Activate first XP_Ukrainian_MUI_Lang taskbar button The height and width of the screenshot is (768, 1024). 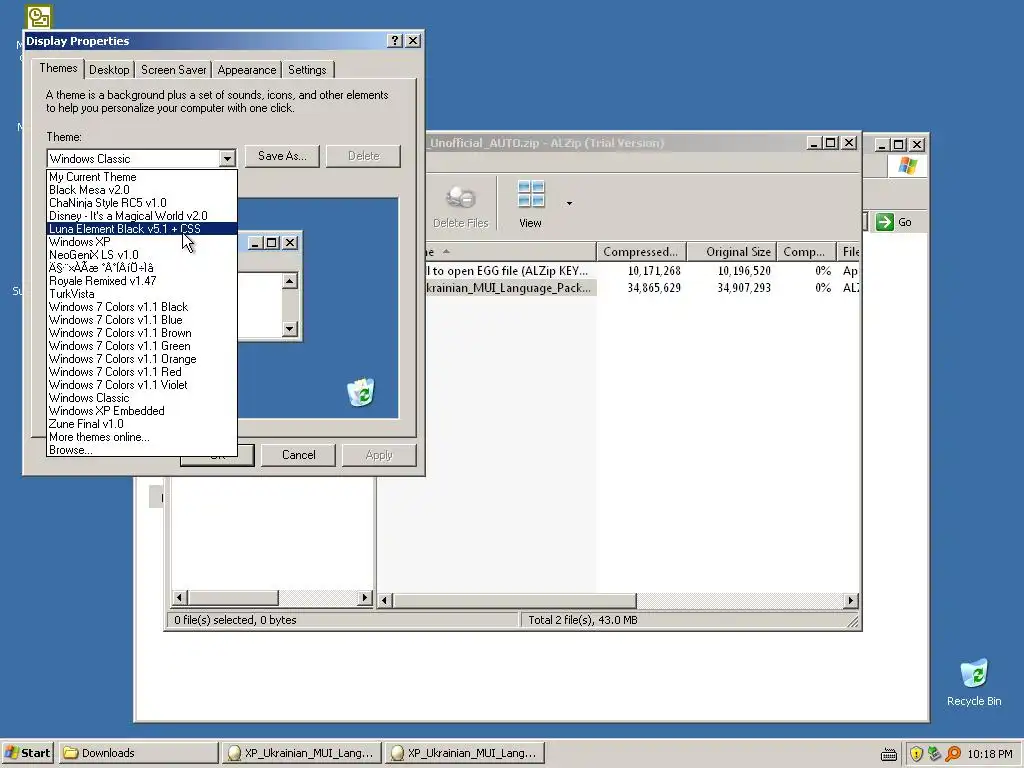pos(301,753)
